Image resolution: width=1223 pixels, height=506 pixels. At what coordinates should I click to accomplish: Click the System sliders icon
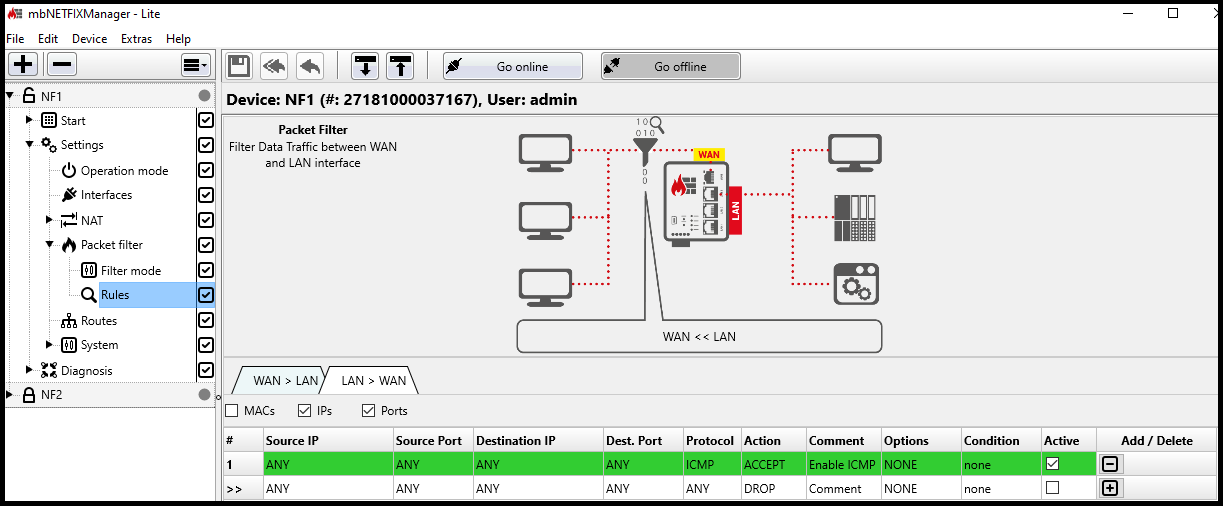(x=69, y=345)
